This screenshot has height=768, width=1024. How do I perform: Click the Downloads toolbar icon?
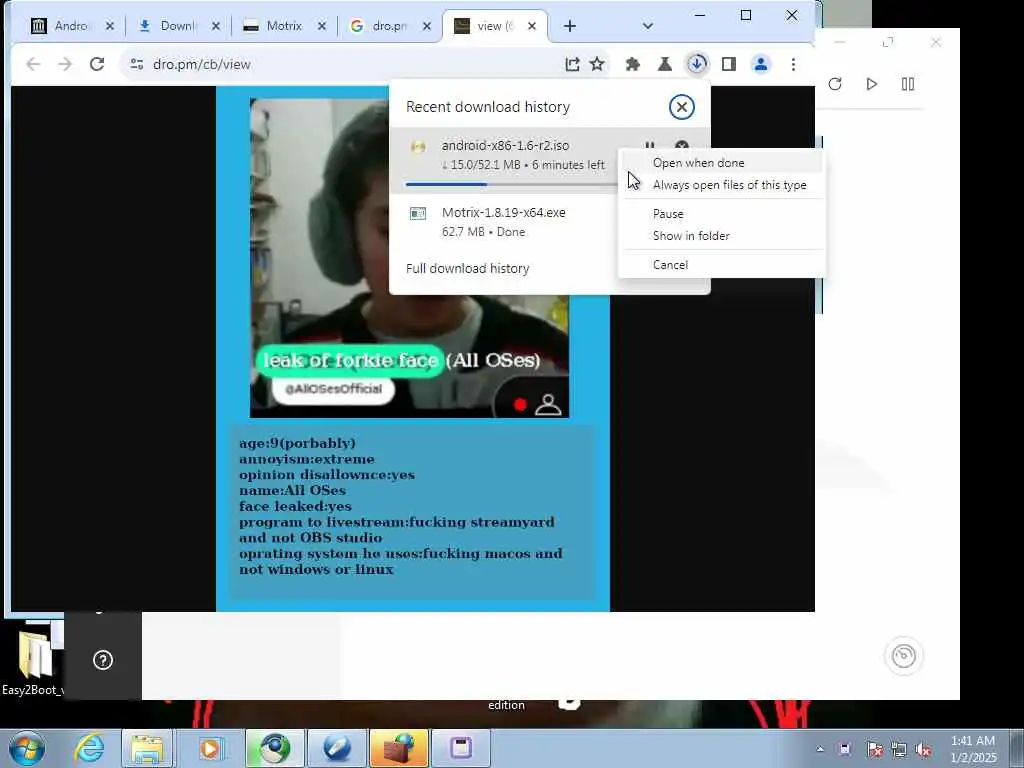[697, 64]
